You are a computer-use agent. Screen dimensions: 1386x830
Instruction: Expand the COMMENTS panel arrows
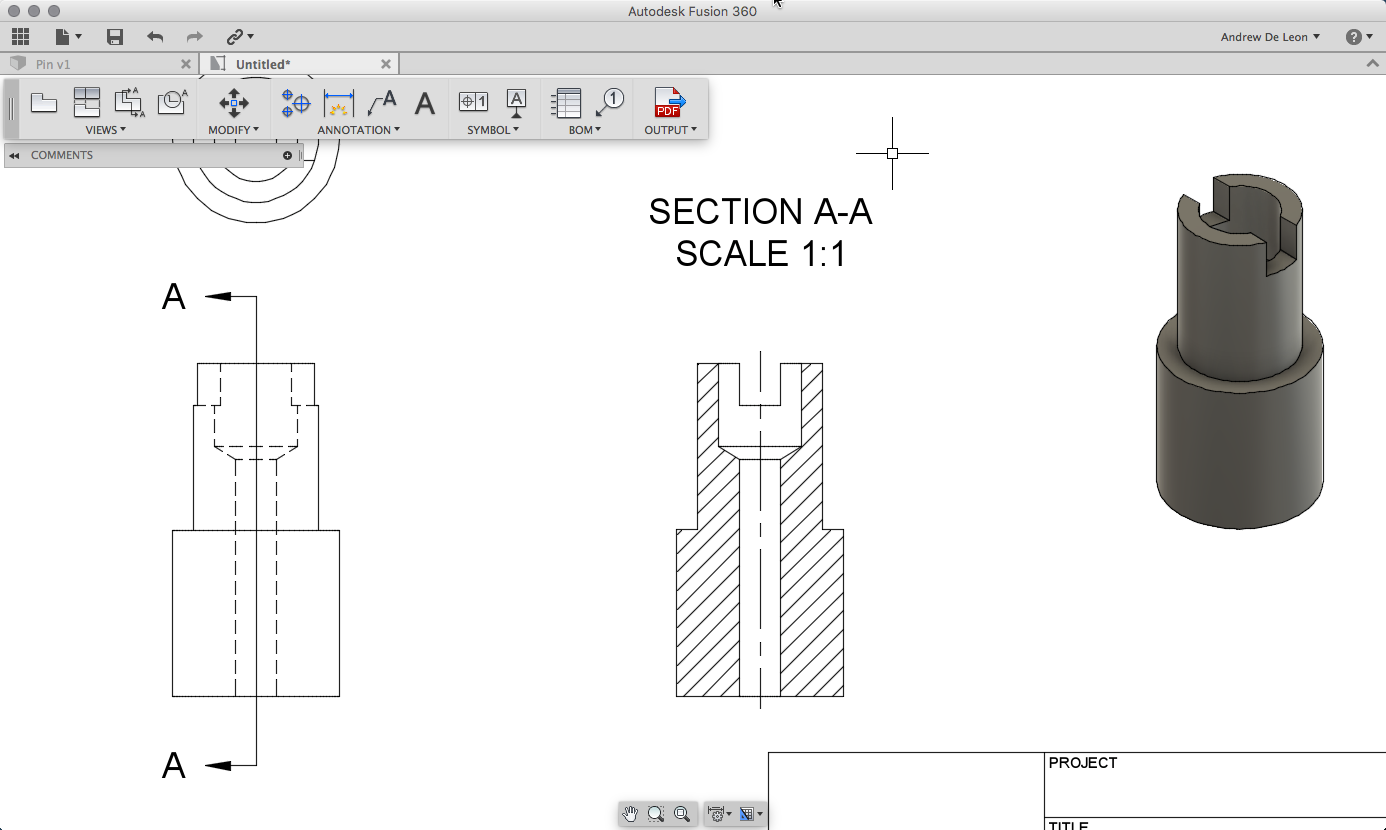coord(14,156)
